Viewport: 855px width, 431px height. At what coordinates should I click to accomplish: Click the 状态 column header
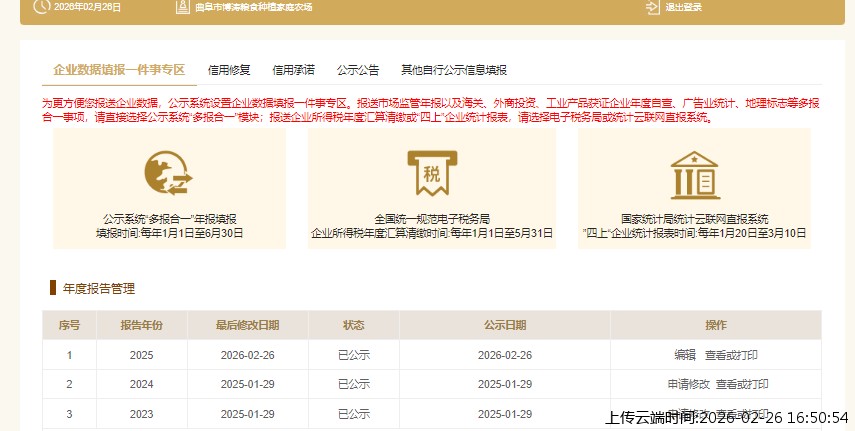coord(353,325)
